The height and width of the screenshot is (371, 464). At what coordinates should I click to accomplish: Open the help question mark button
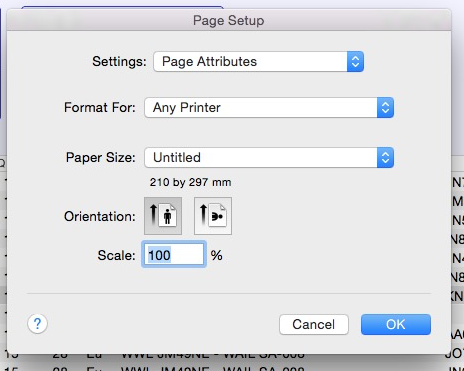pyautogui.click(x=37, y=324)
